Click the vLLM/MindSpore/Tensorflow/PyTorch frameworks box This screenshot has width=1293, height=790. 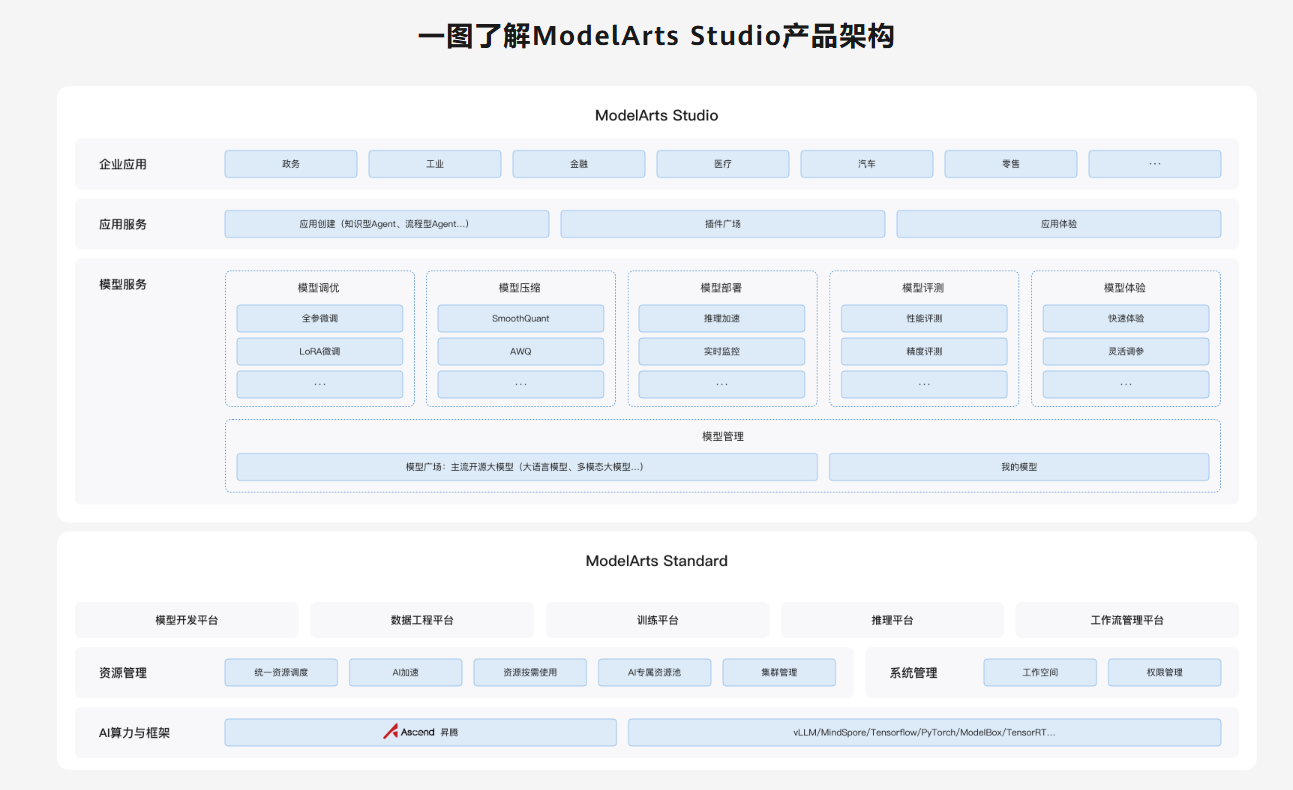pyautogui.click(x=925, y=732)
